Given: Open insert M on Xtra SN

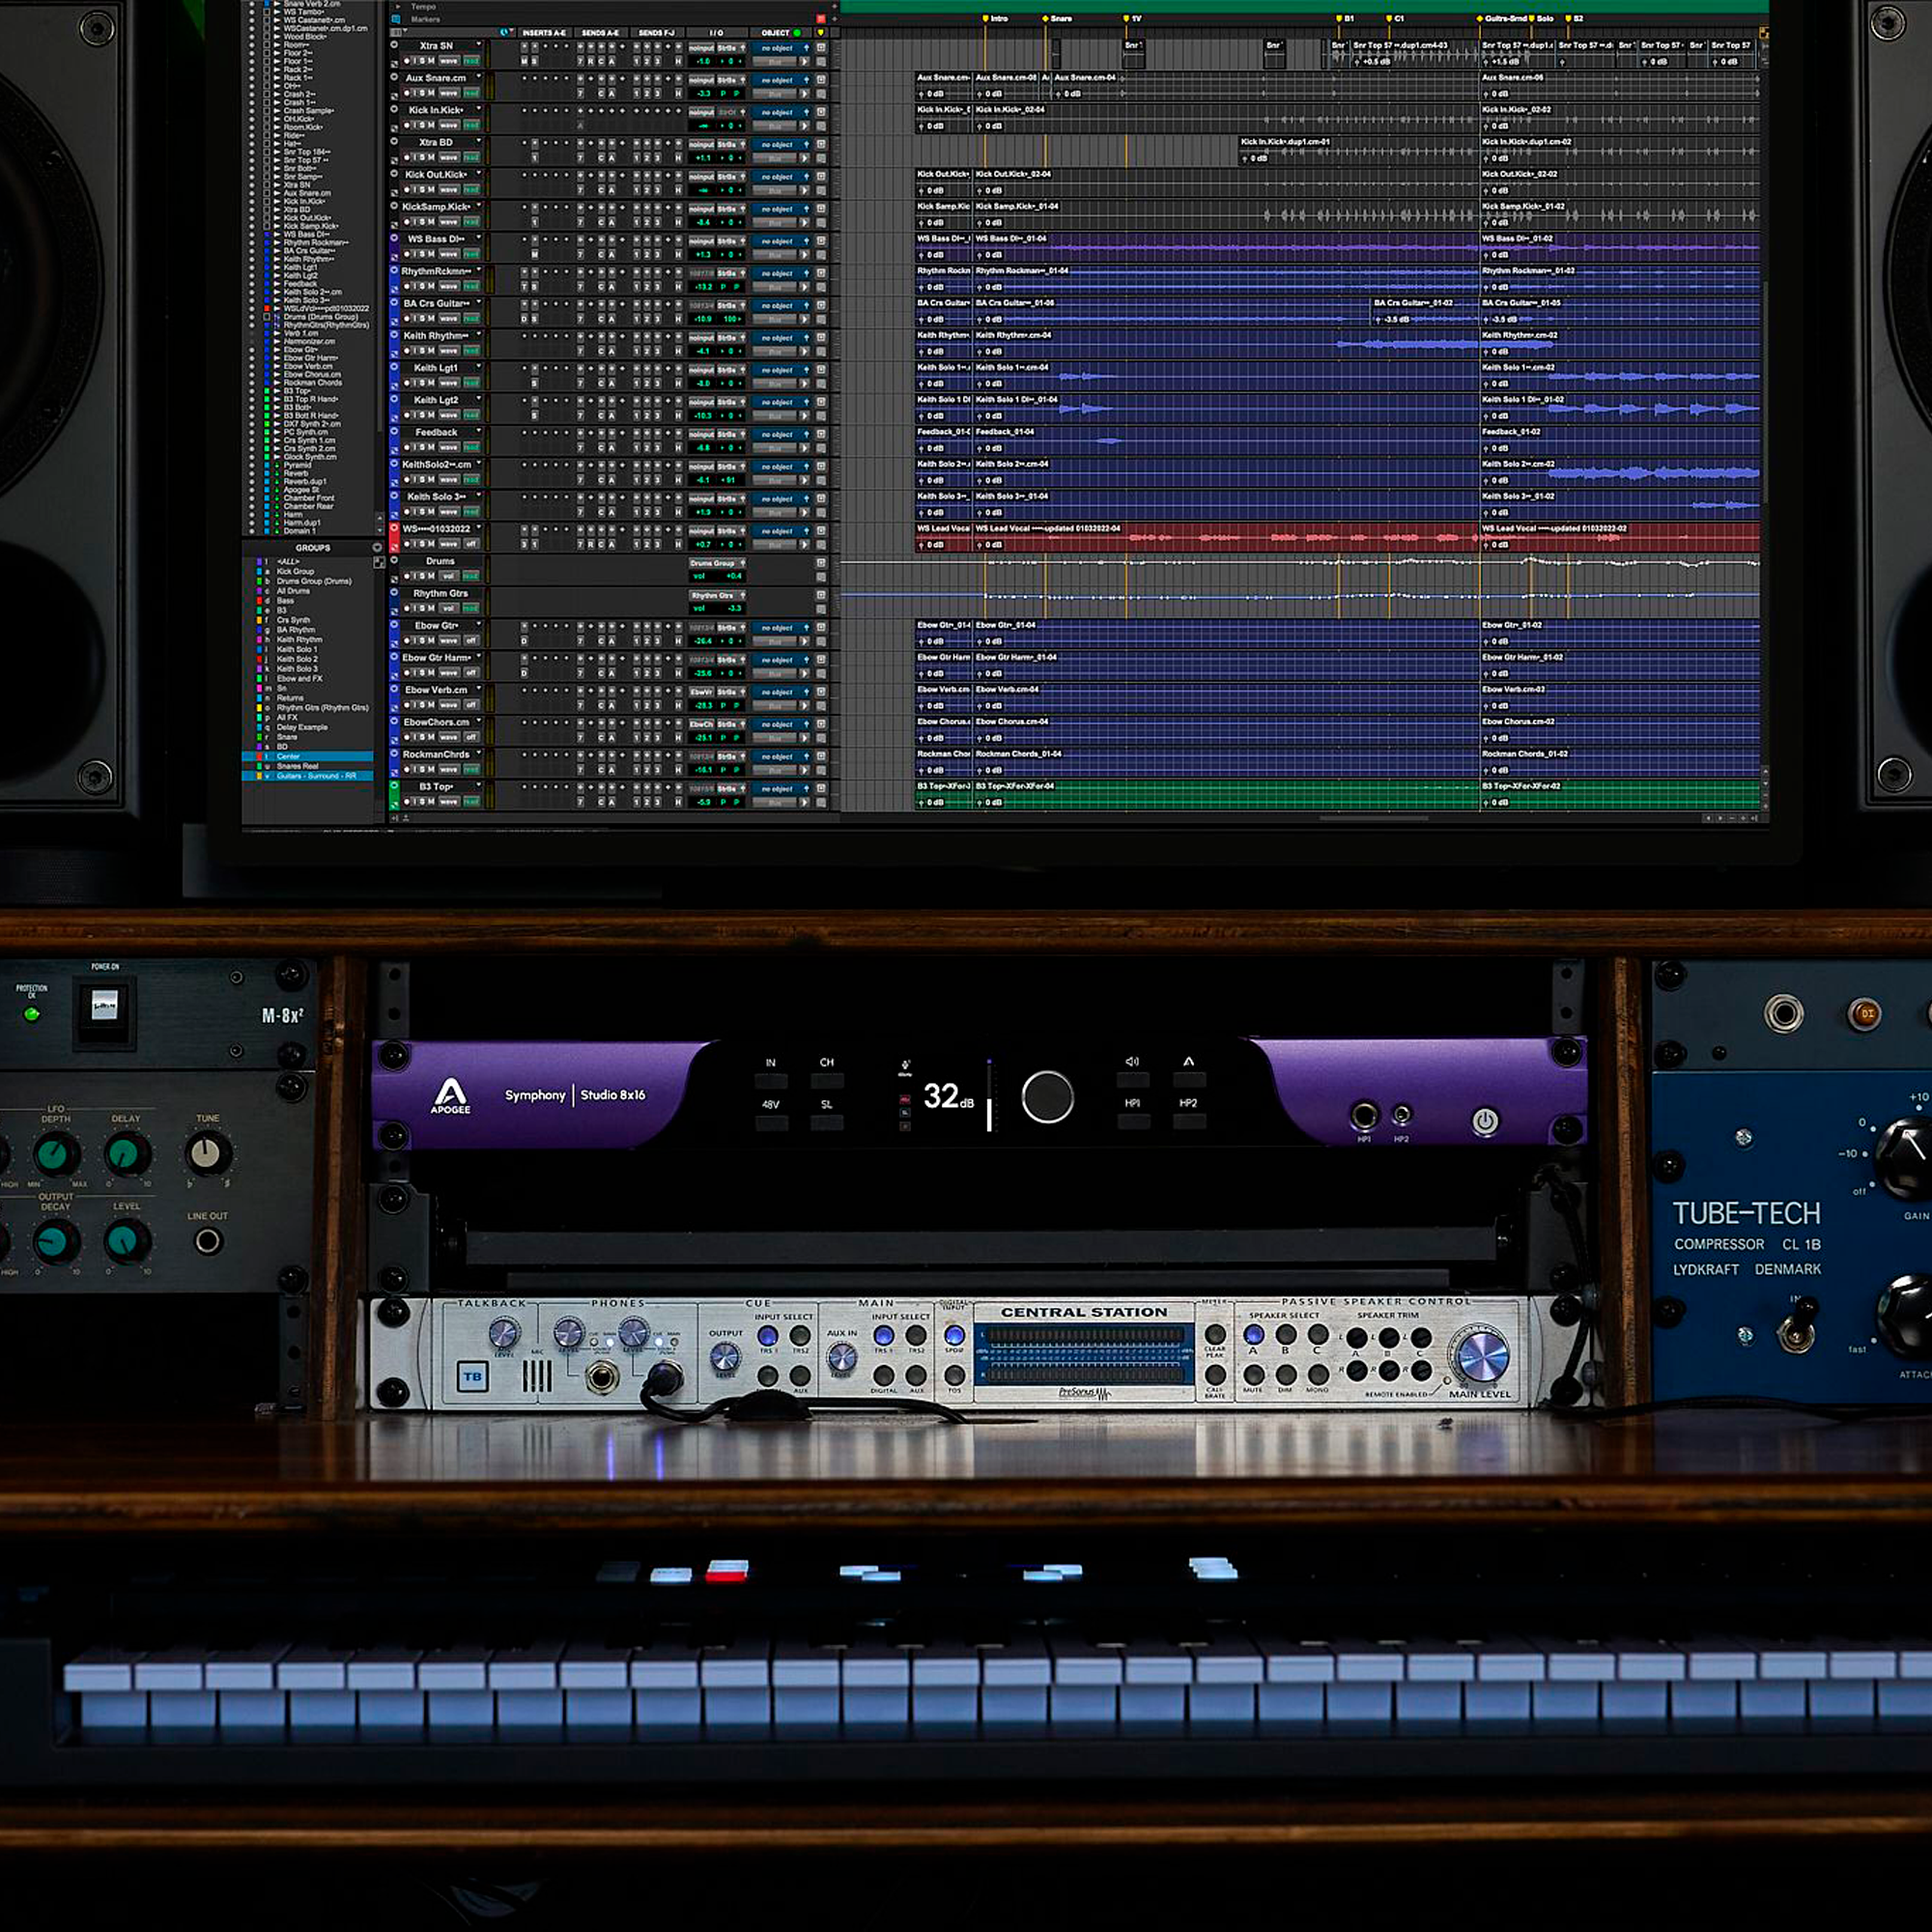Looking at the screenshot, I should click(x=524, y=61).
